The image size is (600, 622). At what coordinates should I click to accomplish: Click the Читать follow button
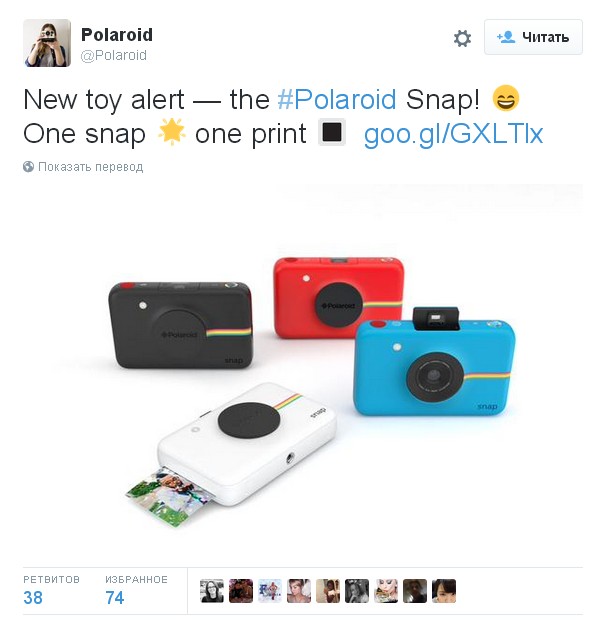(533, 37)
